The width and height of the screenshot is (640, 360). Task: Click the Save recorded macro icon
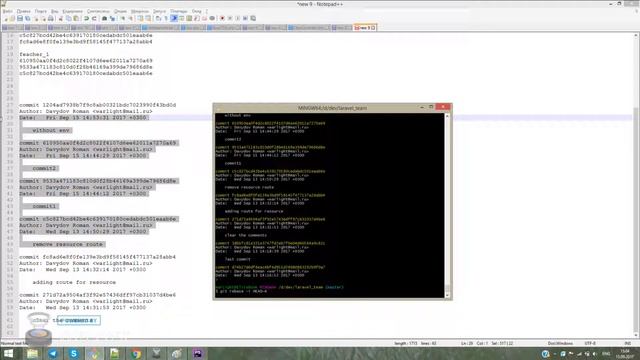pyautogui.click(x=253, y=18)
